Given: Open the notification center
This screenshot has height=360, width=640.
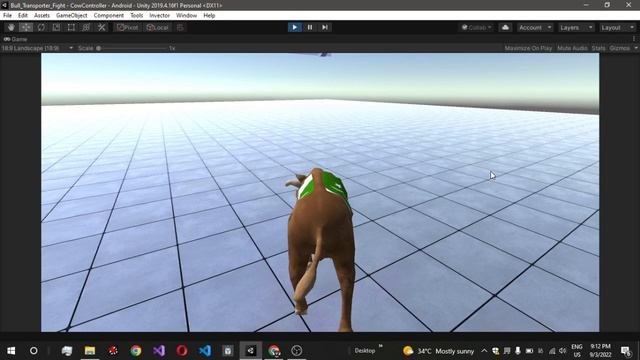Looking at the screenshot, I should click(x=625, y=351).
